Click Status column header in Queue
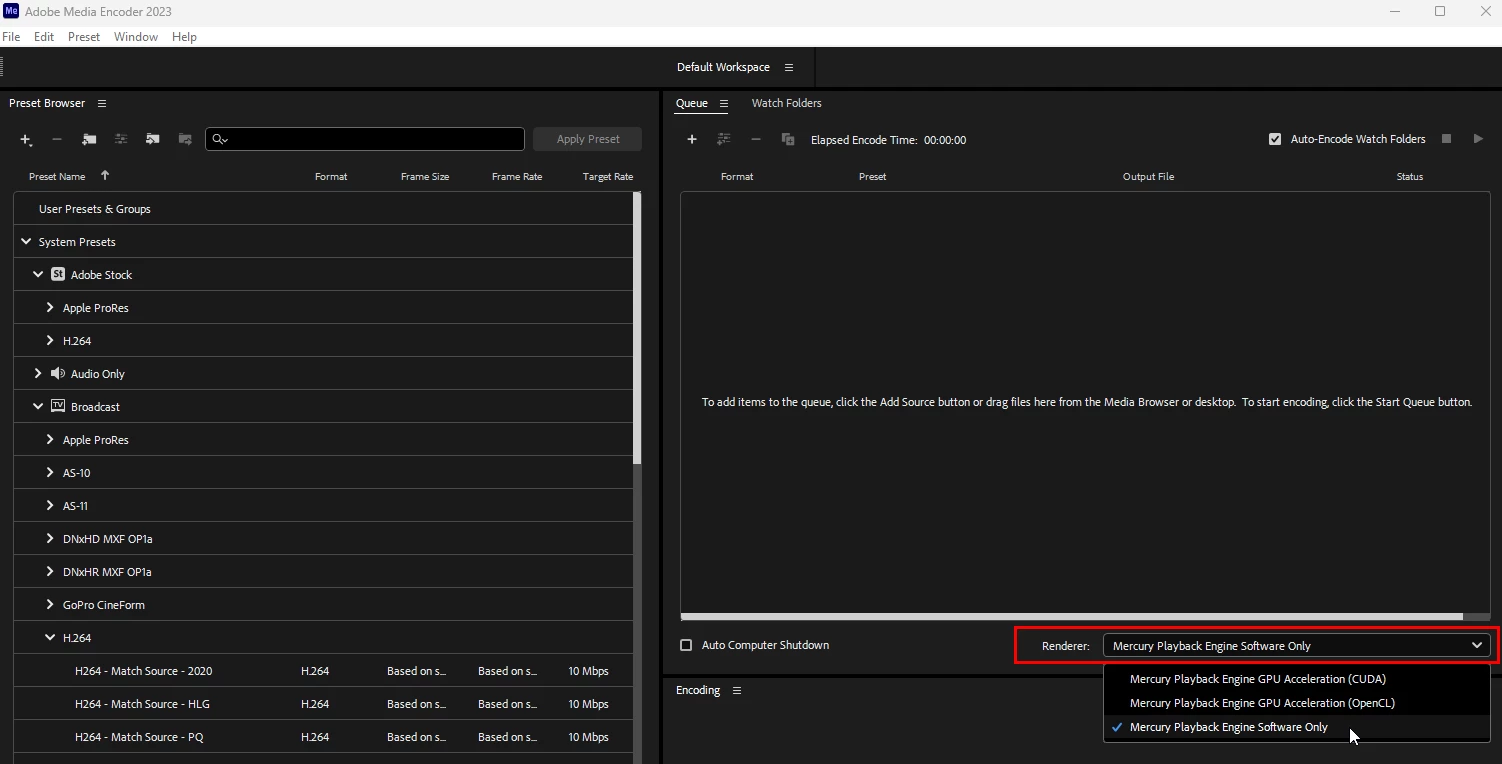This screenshot has width=1502, height=764. point(1410,176)
